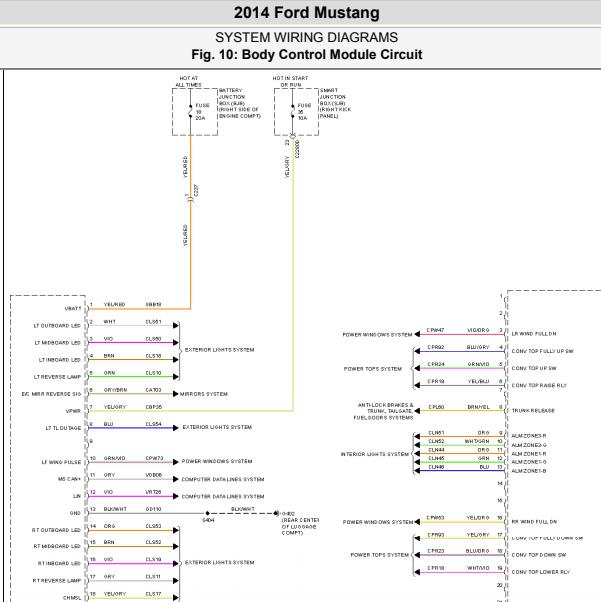Click the CPR92 circuit code
Screen dimensions: 601x602
point(436,347)
